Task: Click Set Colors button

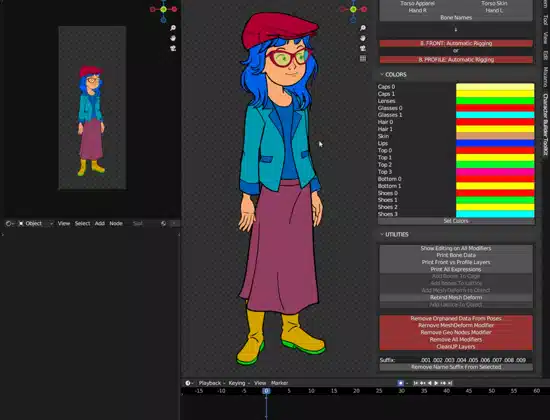Action: [456, 221]
